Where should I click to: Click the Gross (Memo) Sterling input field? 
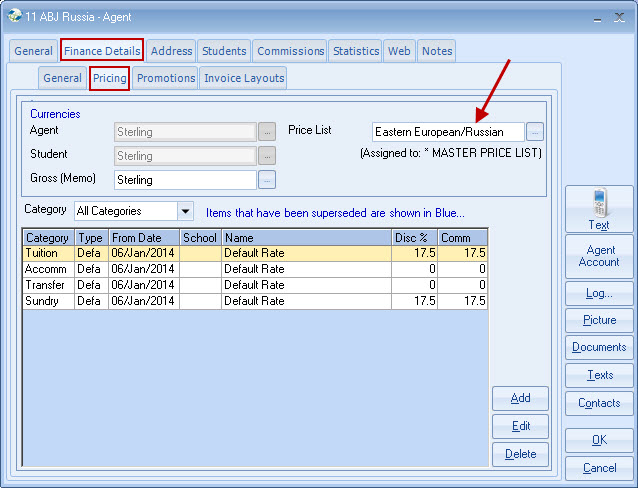pyautogui.click(x=185, y=180)
